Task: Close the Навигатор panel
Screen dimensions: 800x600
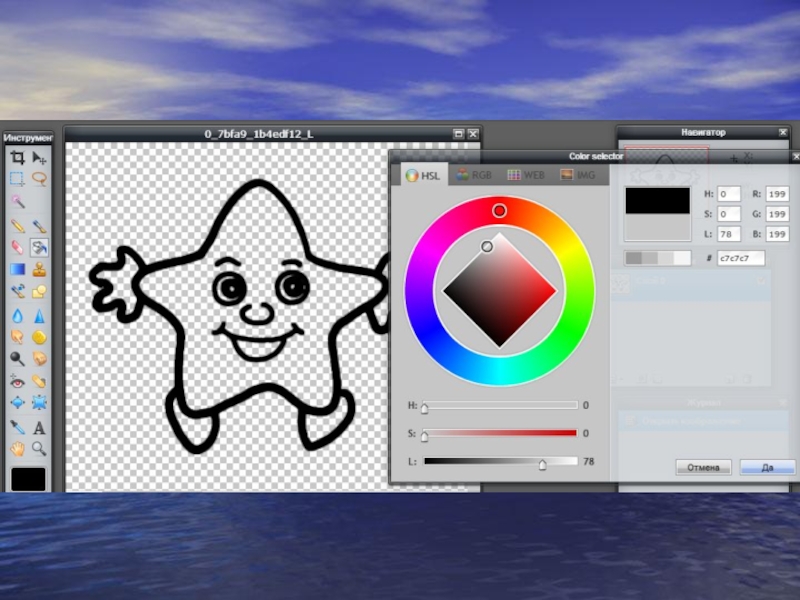Action: pos(783,132)
